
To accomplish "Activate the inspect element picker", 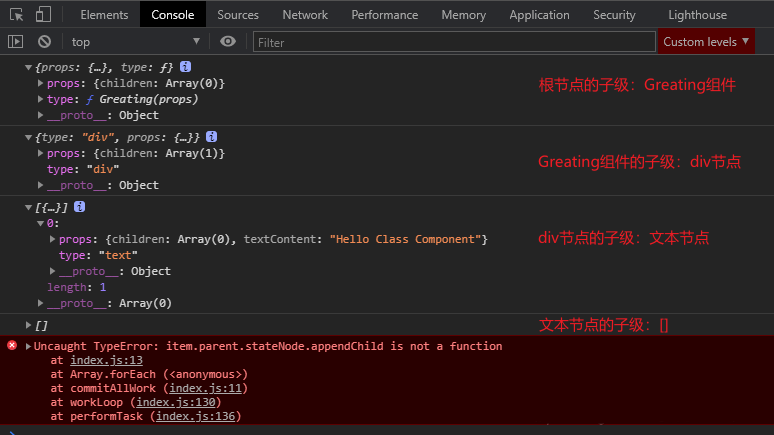I will (16, 15).
